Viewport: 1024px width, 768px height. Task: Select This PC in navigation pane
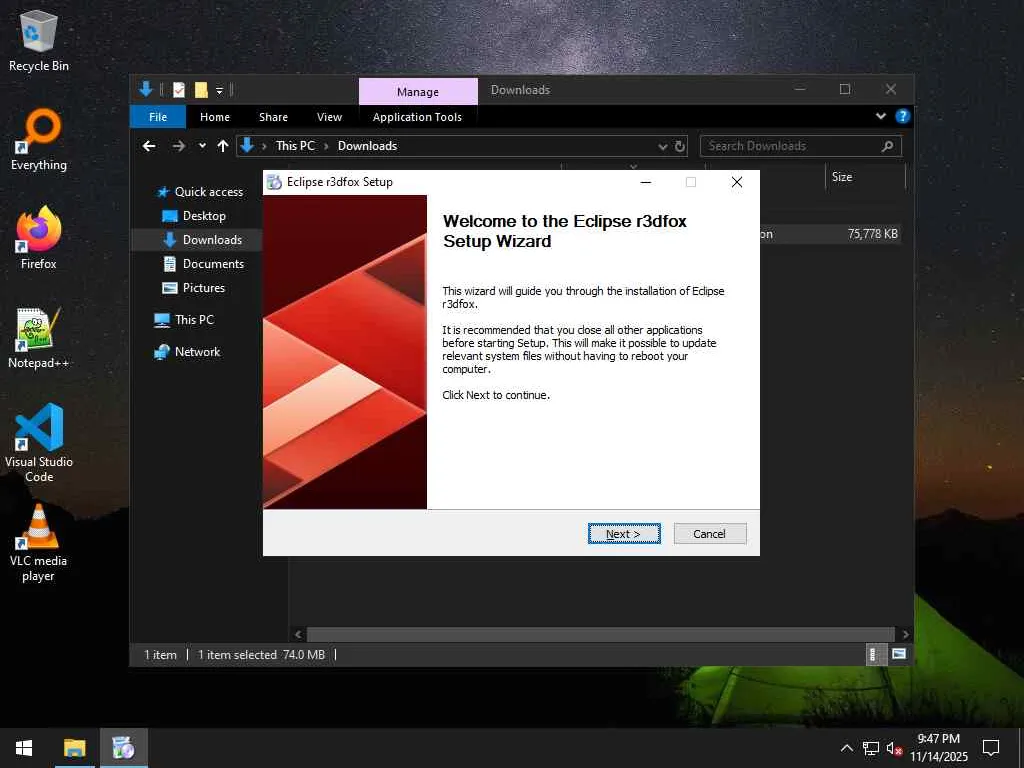coord(194,320)
